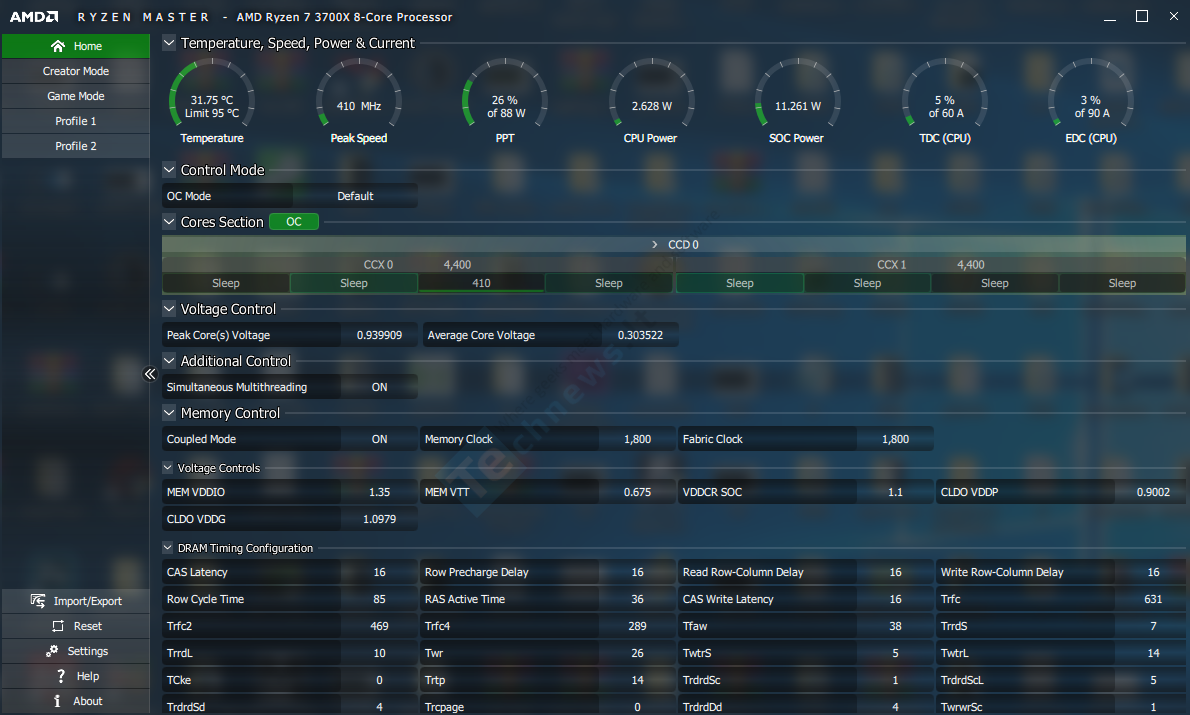Collapse DRAM Timing Configuration subsection
Screen dimensions: 1190x715
tap(168, 547)
